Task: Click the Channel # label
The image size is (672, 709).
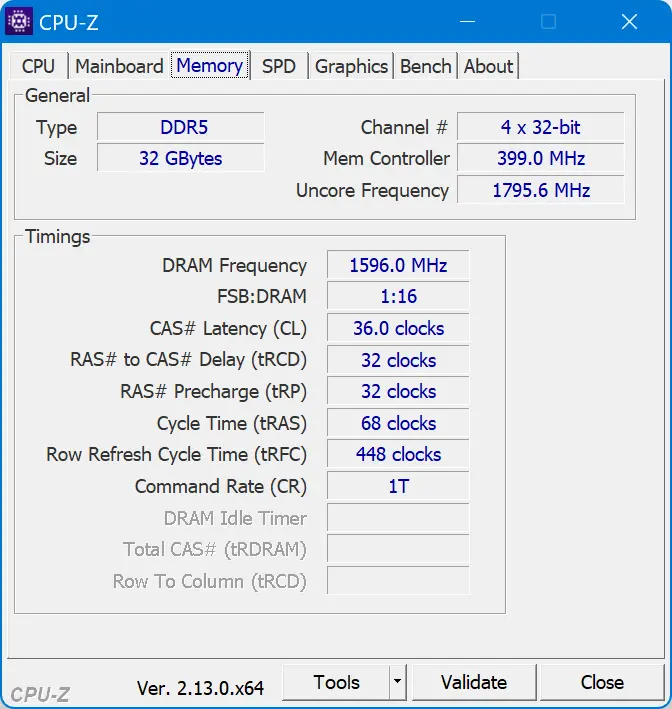Action: click(x=404, y=127)
